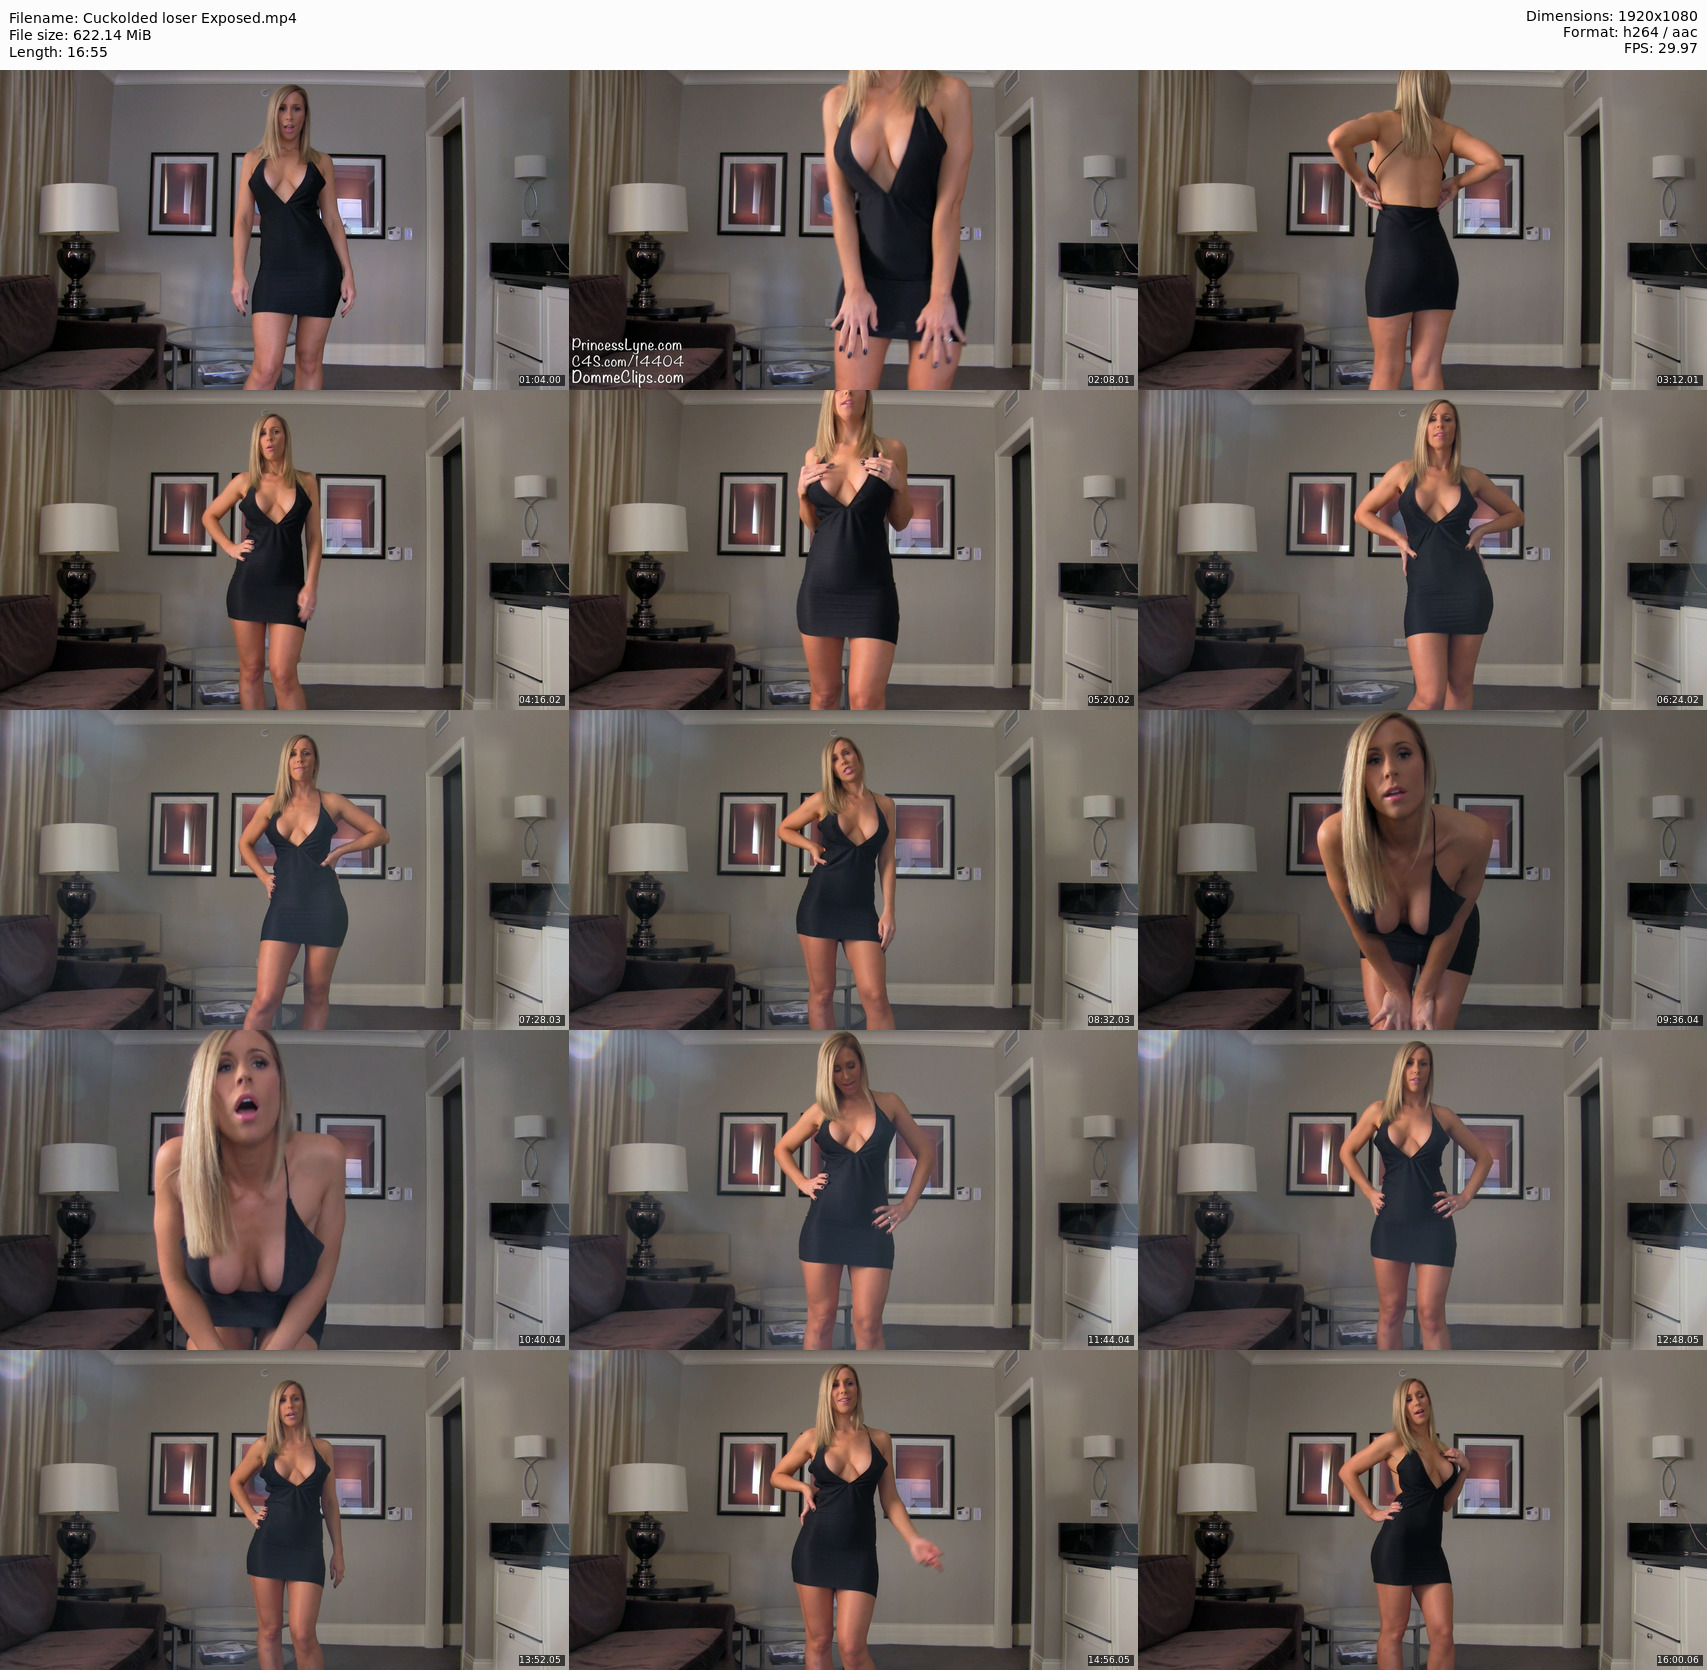Select the "FPS: 29.97" text
The height and width of the screenshot is (1670, 1707).
click(1659, 48)
